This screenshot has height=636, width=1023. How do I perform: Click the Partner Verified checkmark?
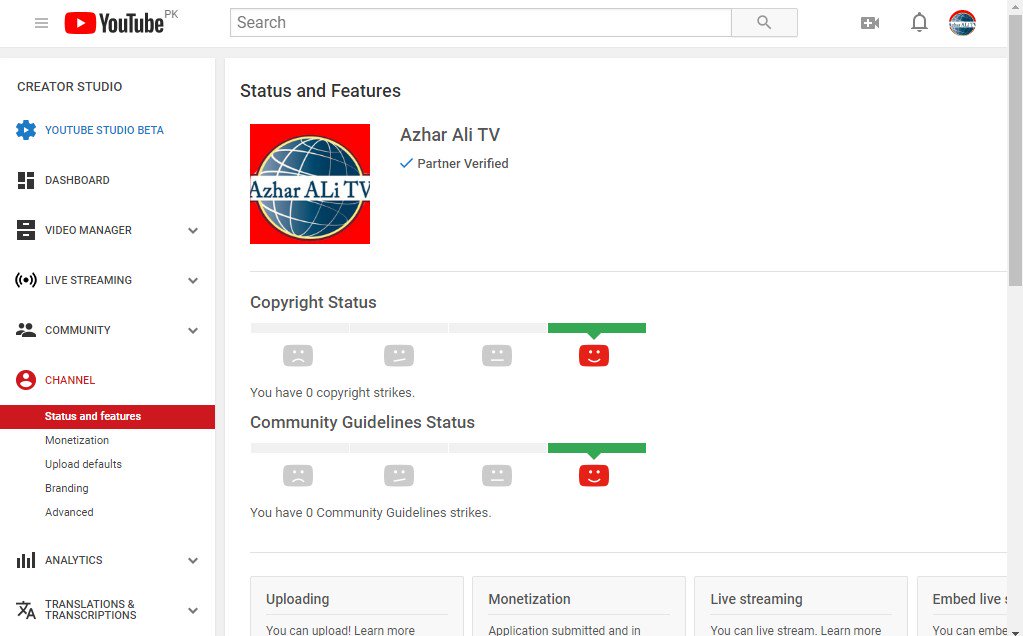406,163
